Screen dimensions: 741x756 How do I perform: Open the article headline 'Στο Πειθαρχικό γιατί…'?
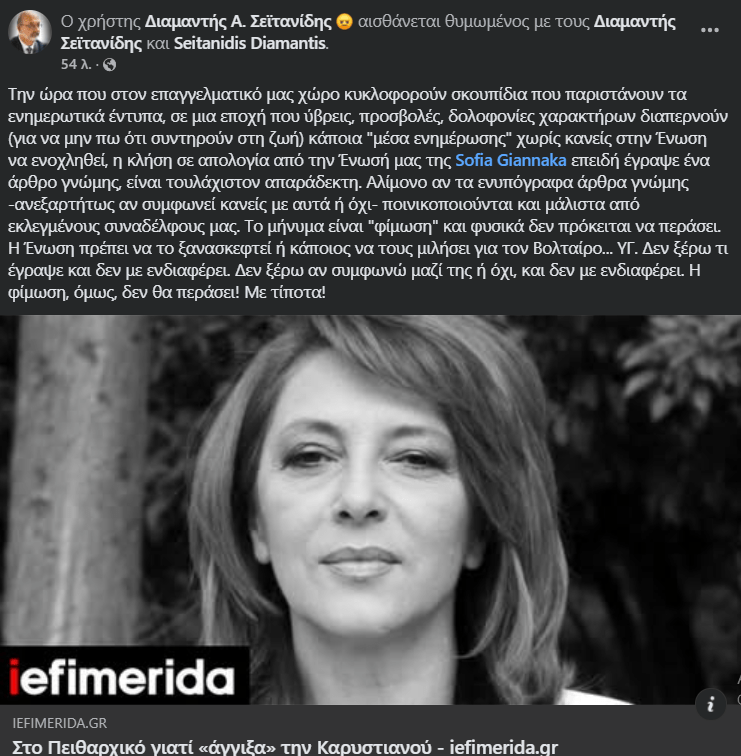point(285,747)
